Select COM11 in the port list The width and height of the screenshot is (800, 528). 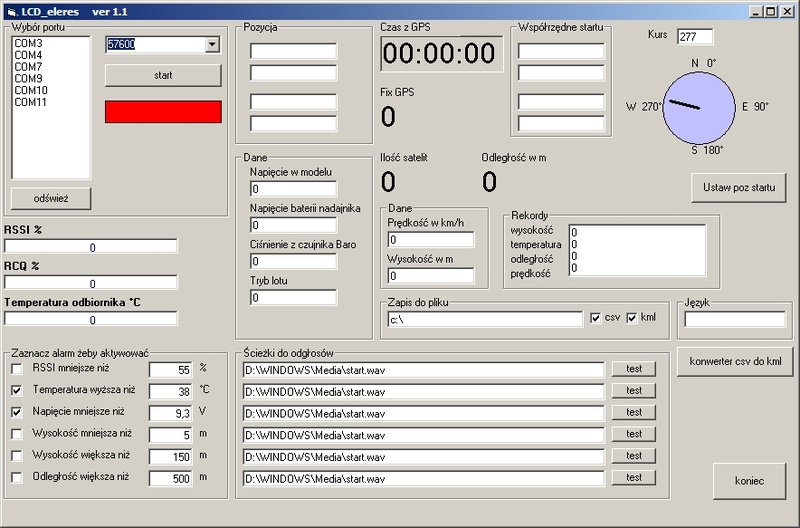pyautogui.click(x=31, y=102)
